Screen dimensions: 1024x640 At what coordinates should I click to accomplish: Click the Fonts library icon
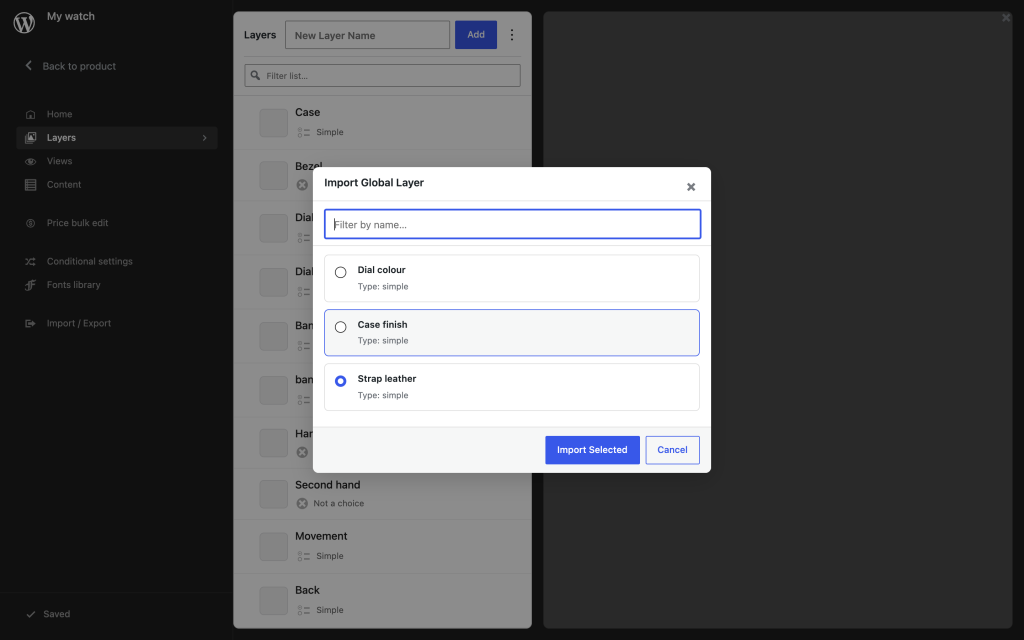click(30, 285)
